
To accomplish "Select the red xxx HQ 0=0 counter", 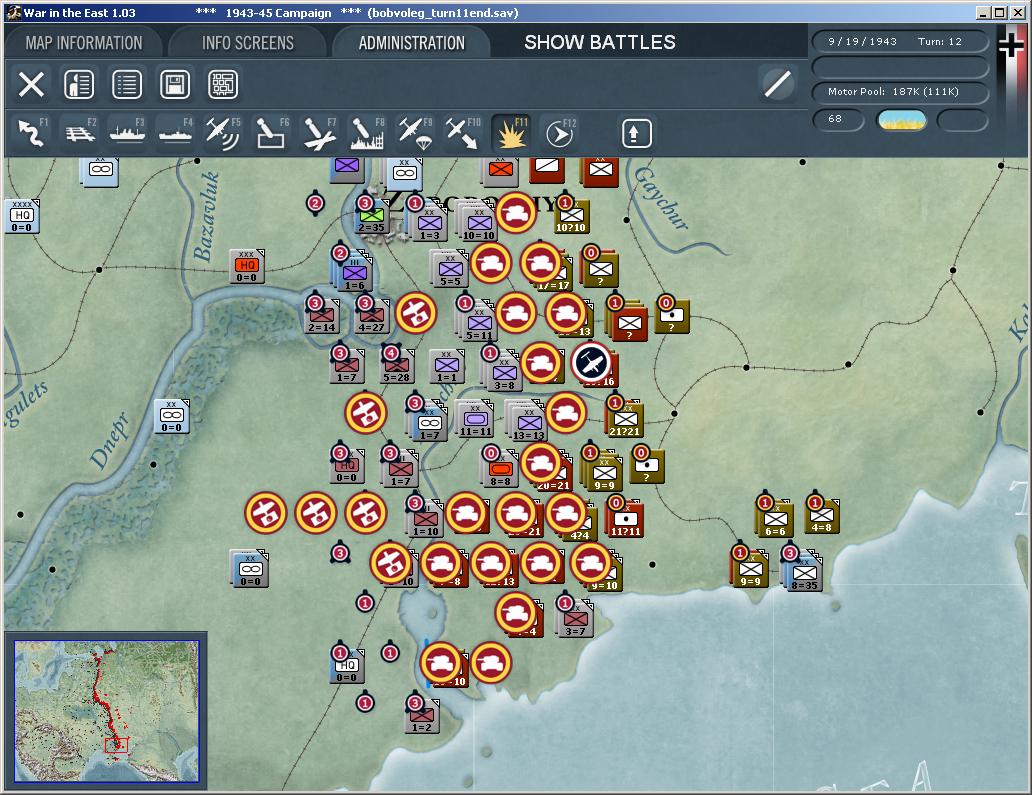I will pos(247,266).
